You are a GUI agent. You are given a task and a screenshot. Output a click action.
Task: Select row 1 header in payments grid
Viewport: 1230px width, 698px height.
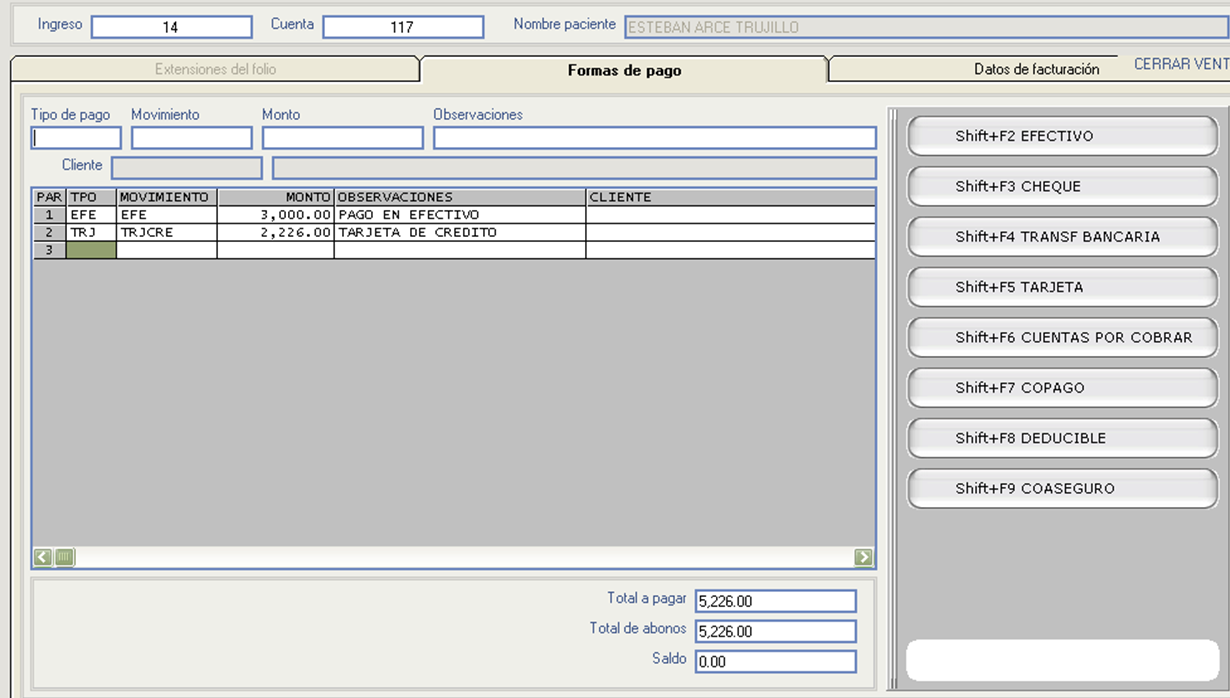[x=49, y=215]
